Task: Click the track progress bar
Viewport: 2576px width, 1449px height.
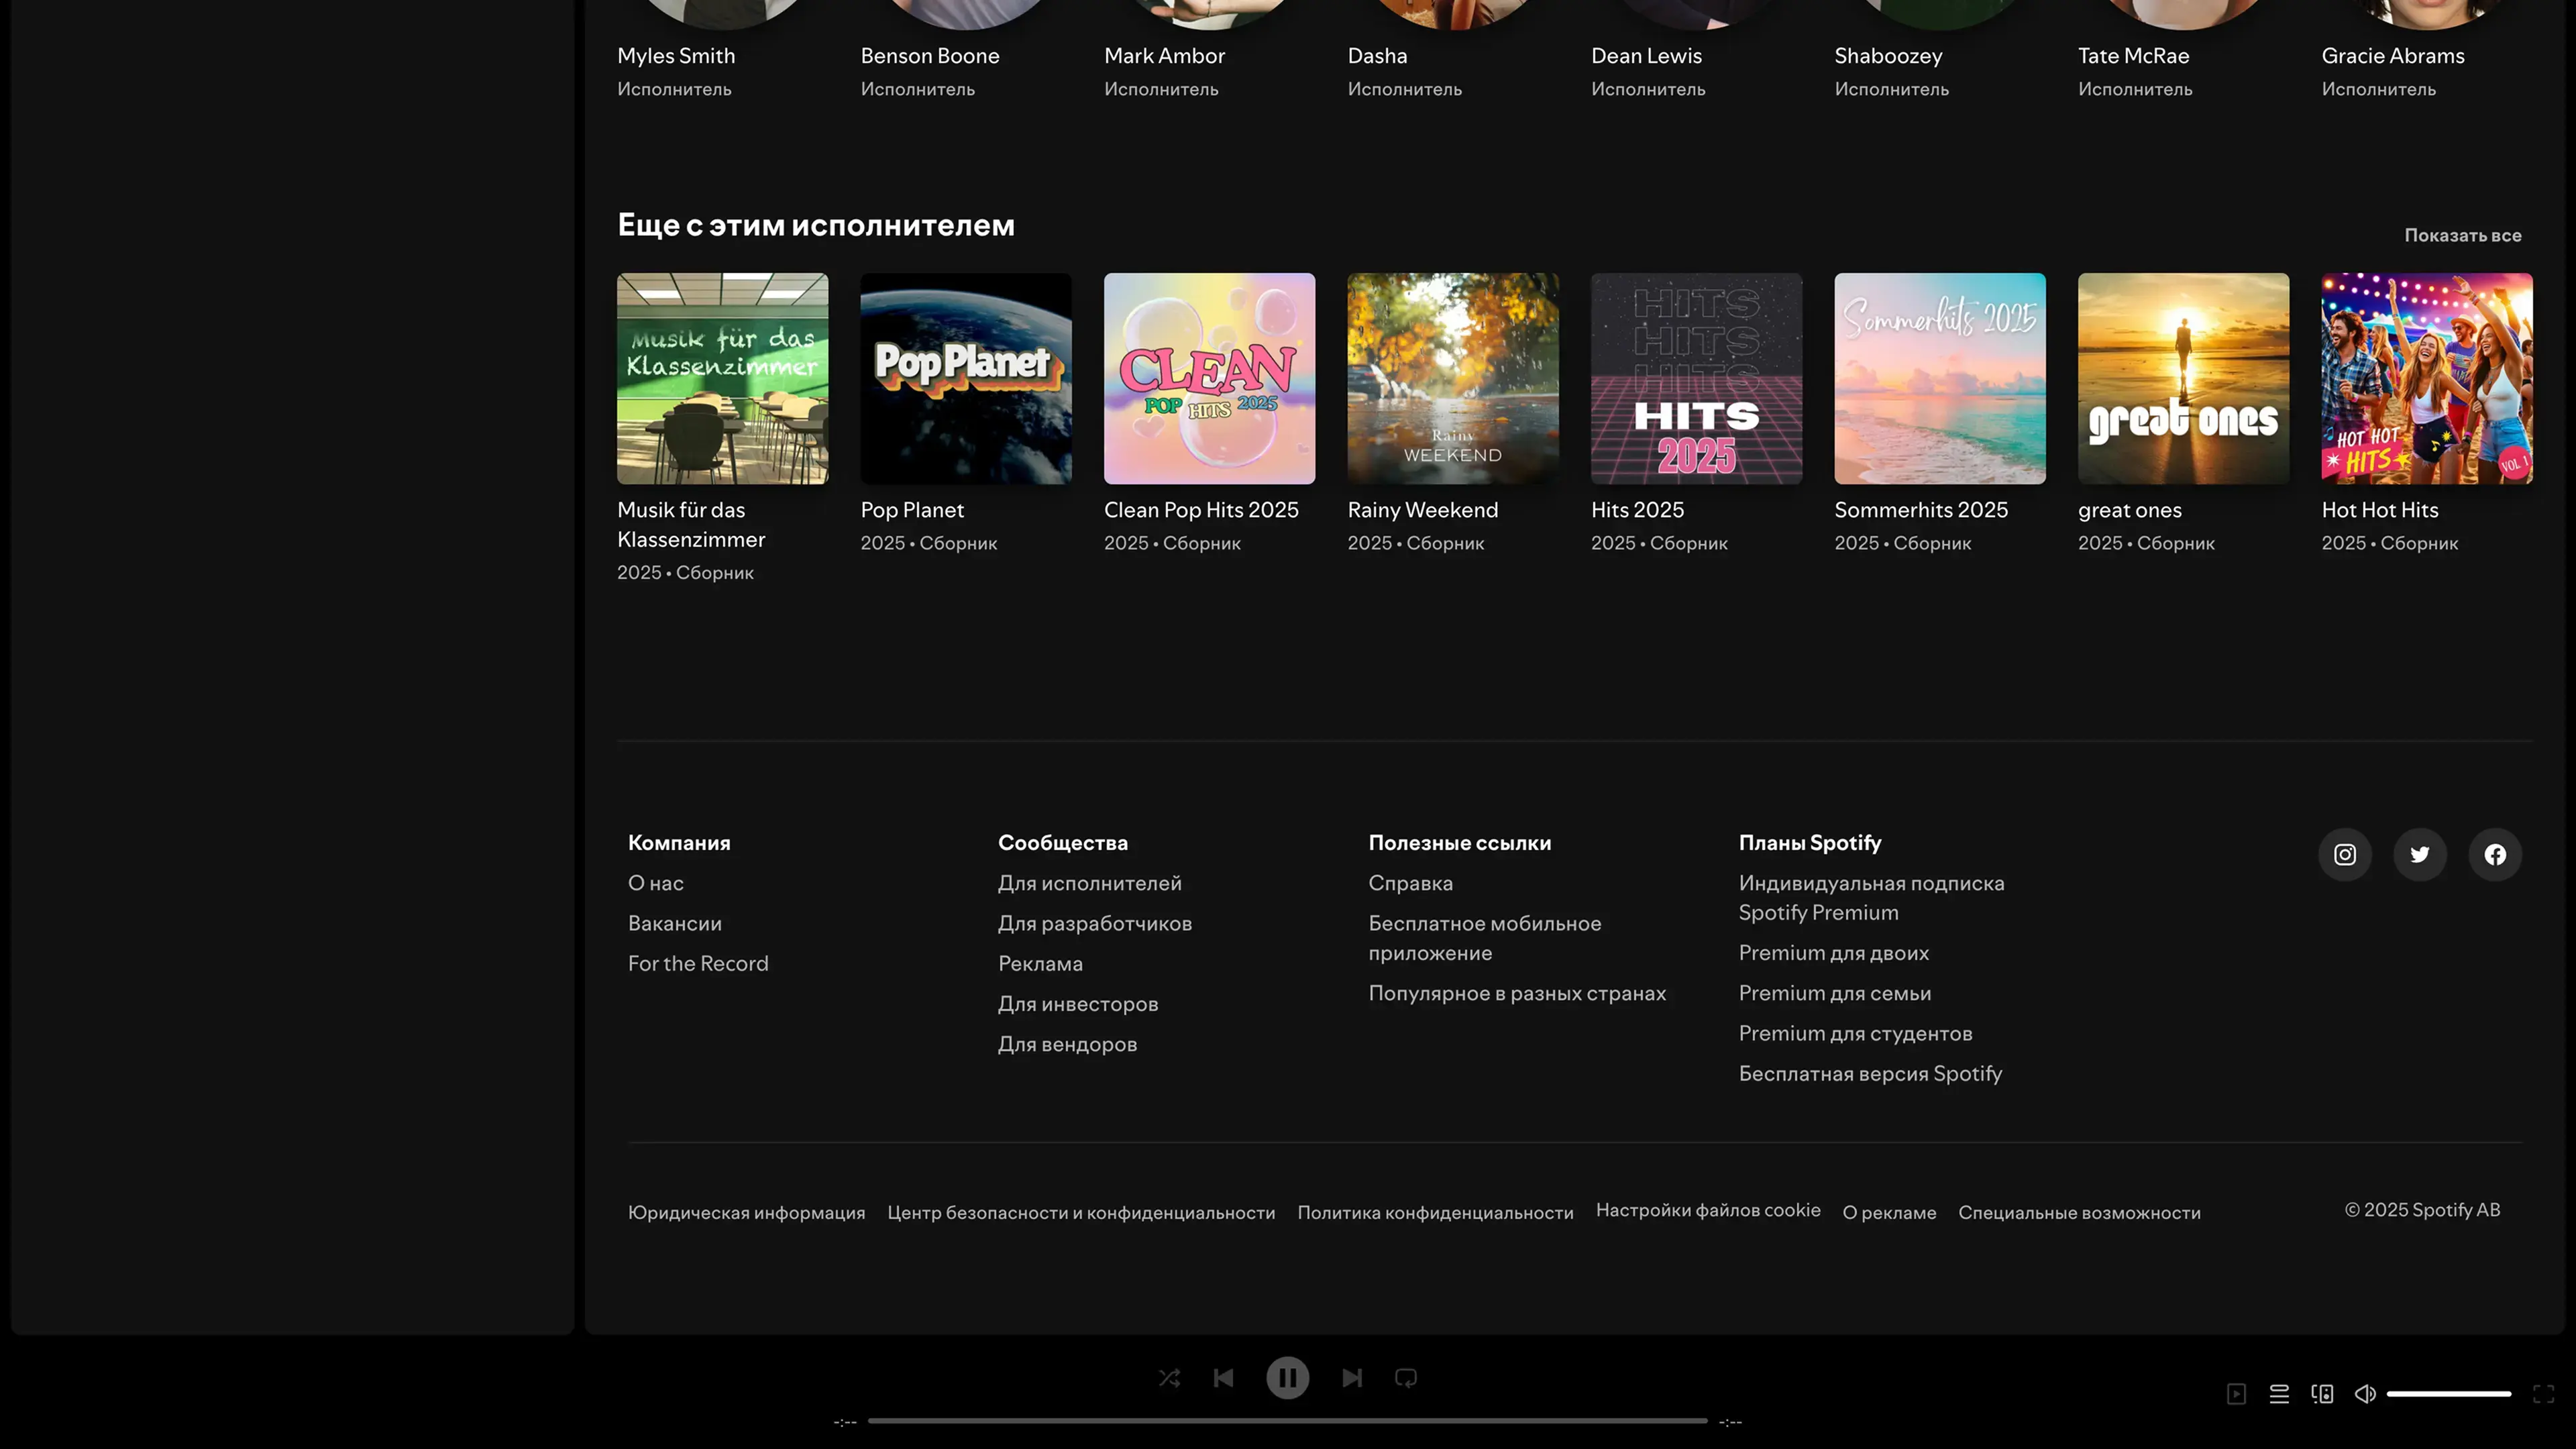Action: point(1287,1420)
